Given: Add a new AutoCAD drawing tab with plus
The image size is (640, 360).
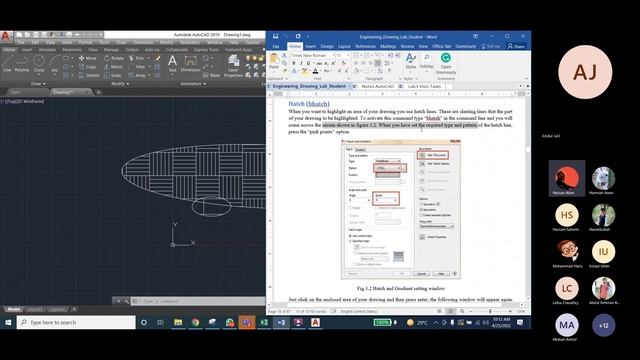Looking at the screenshot, I should tap(98, 92).
